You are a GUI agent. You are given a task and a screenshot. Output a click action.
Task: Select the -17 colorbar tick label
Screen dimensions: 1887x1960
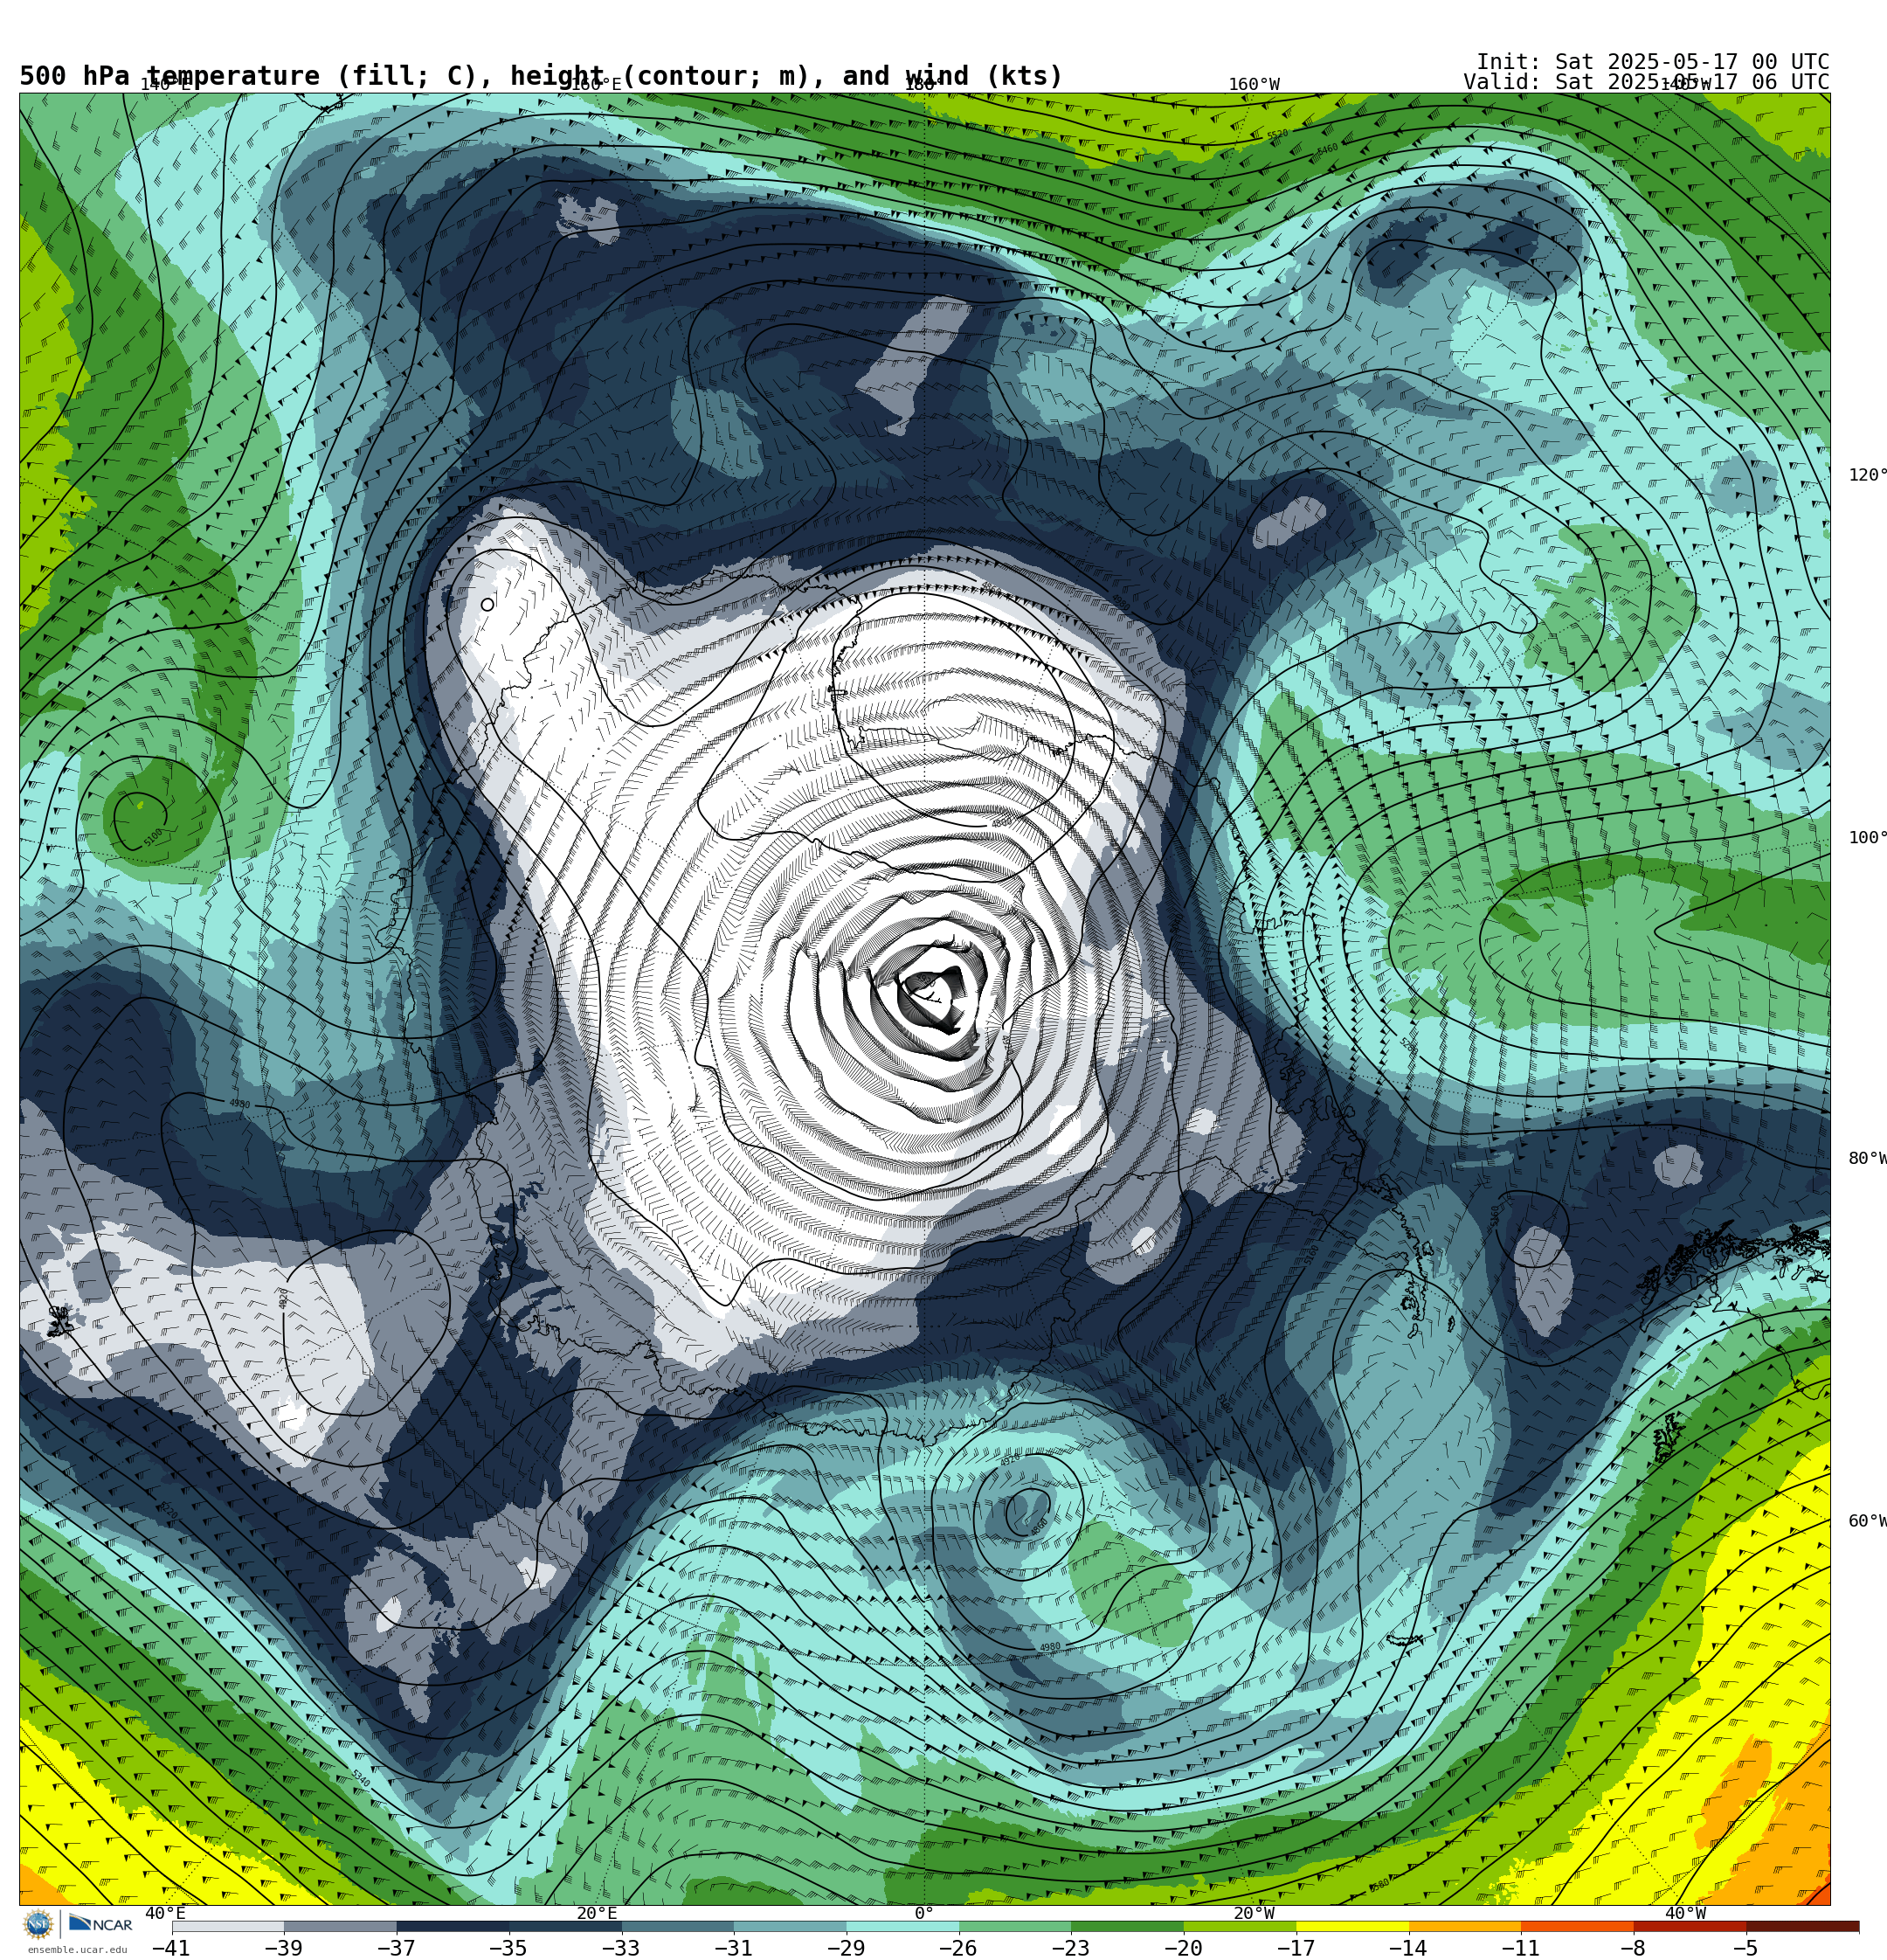[1296, 1948]
